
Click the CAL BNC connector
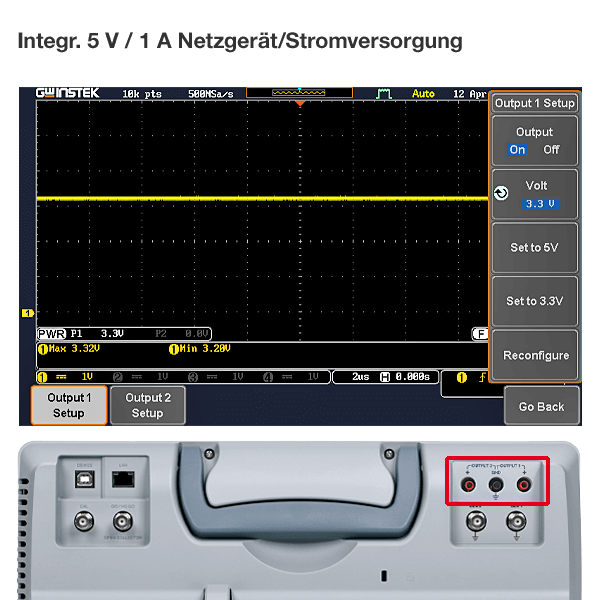click(x=84, y=521)
